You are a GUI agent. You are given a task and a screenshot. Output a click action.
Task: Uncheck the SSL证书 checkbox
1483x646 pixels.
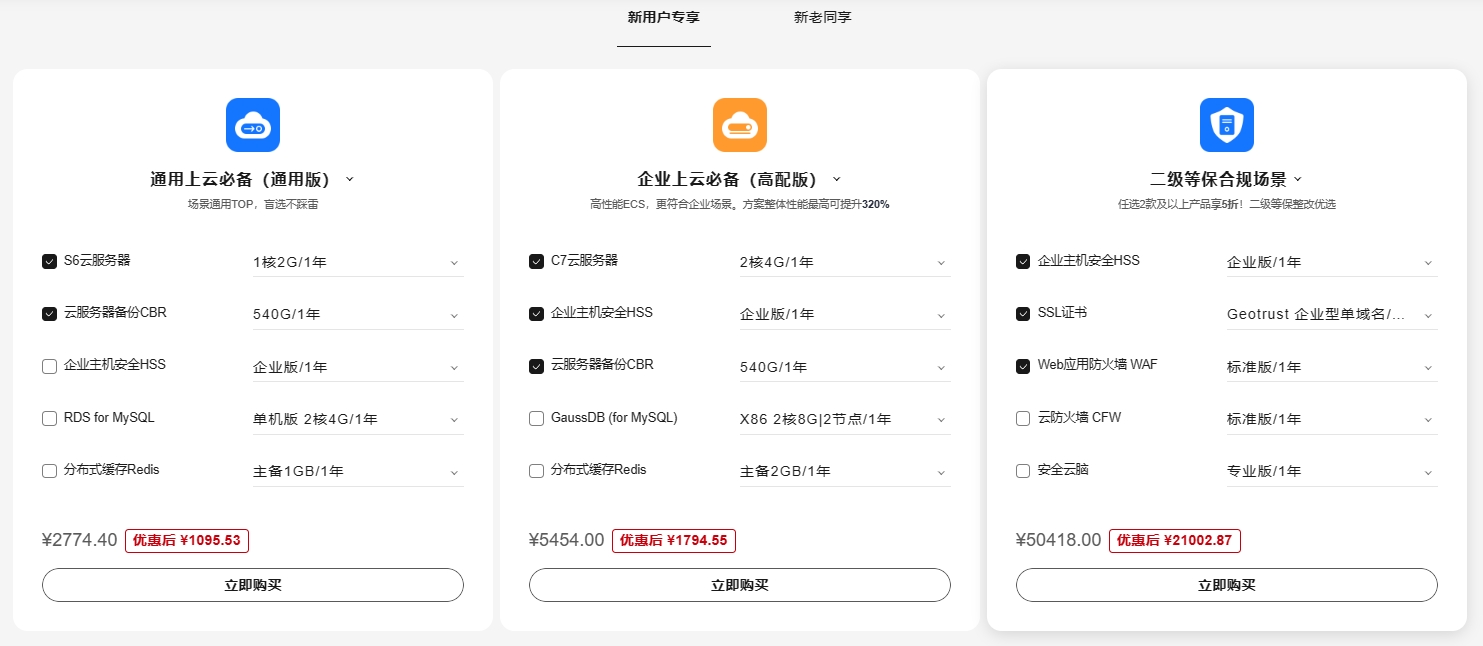pyautogui.click(x=1022, y=313)
